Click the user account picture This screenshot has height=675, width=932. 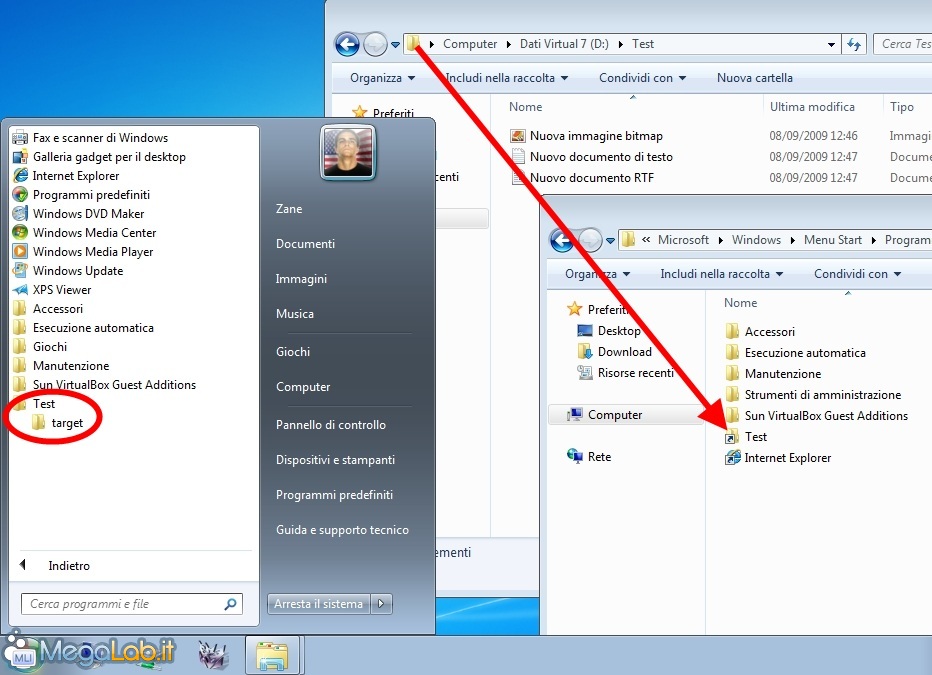pos(348,152)
